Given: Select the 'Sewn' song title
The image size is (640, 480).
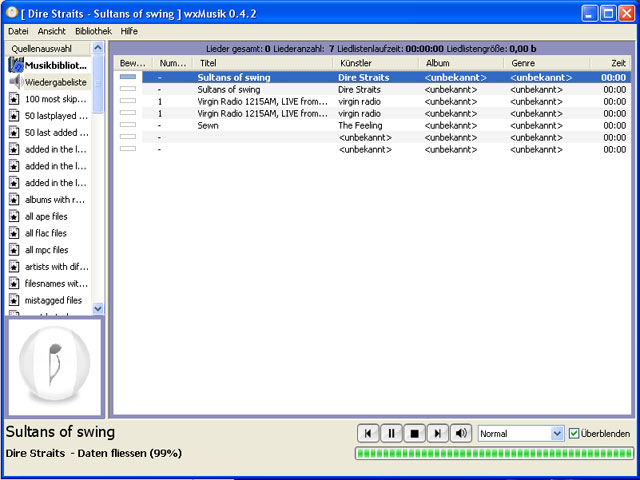Looking at the screenshot, I should click(x=208, y=126).
